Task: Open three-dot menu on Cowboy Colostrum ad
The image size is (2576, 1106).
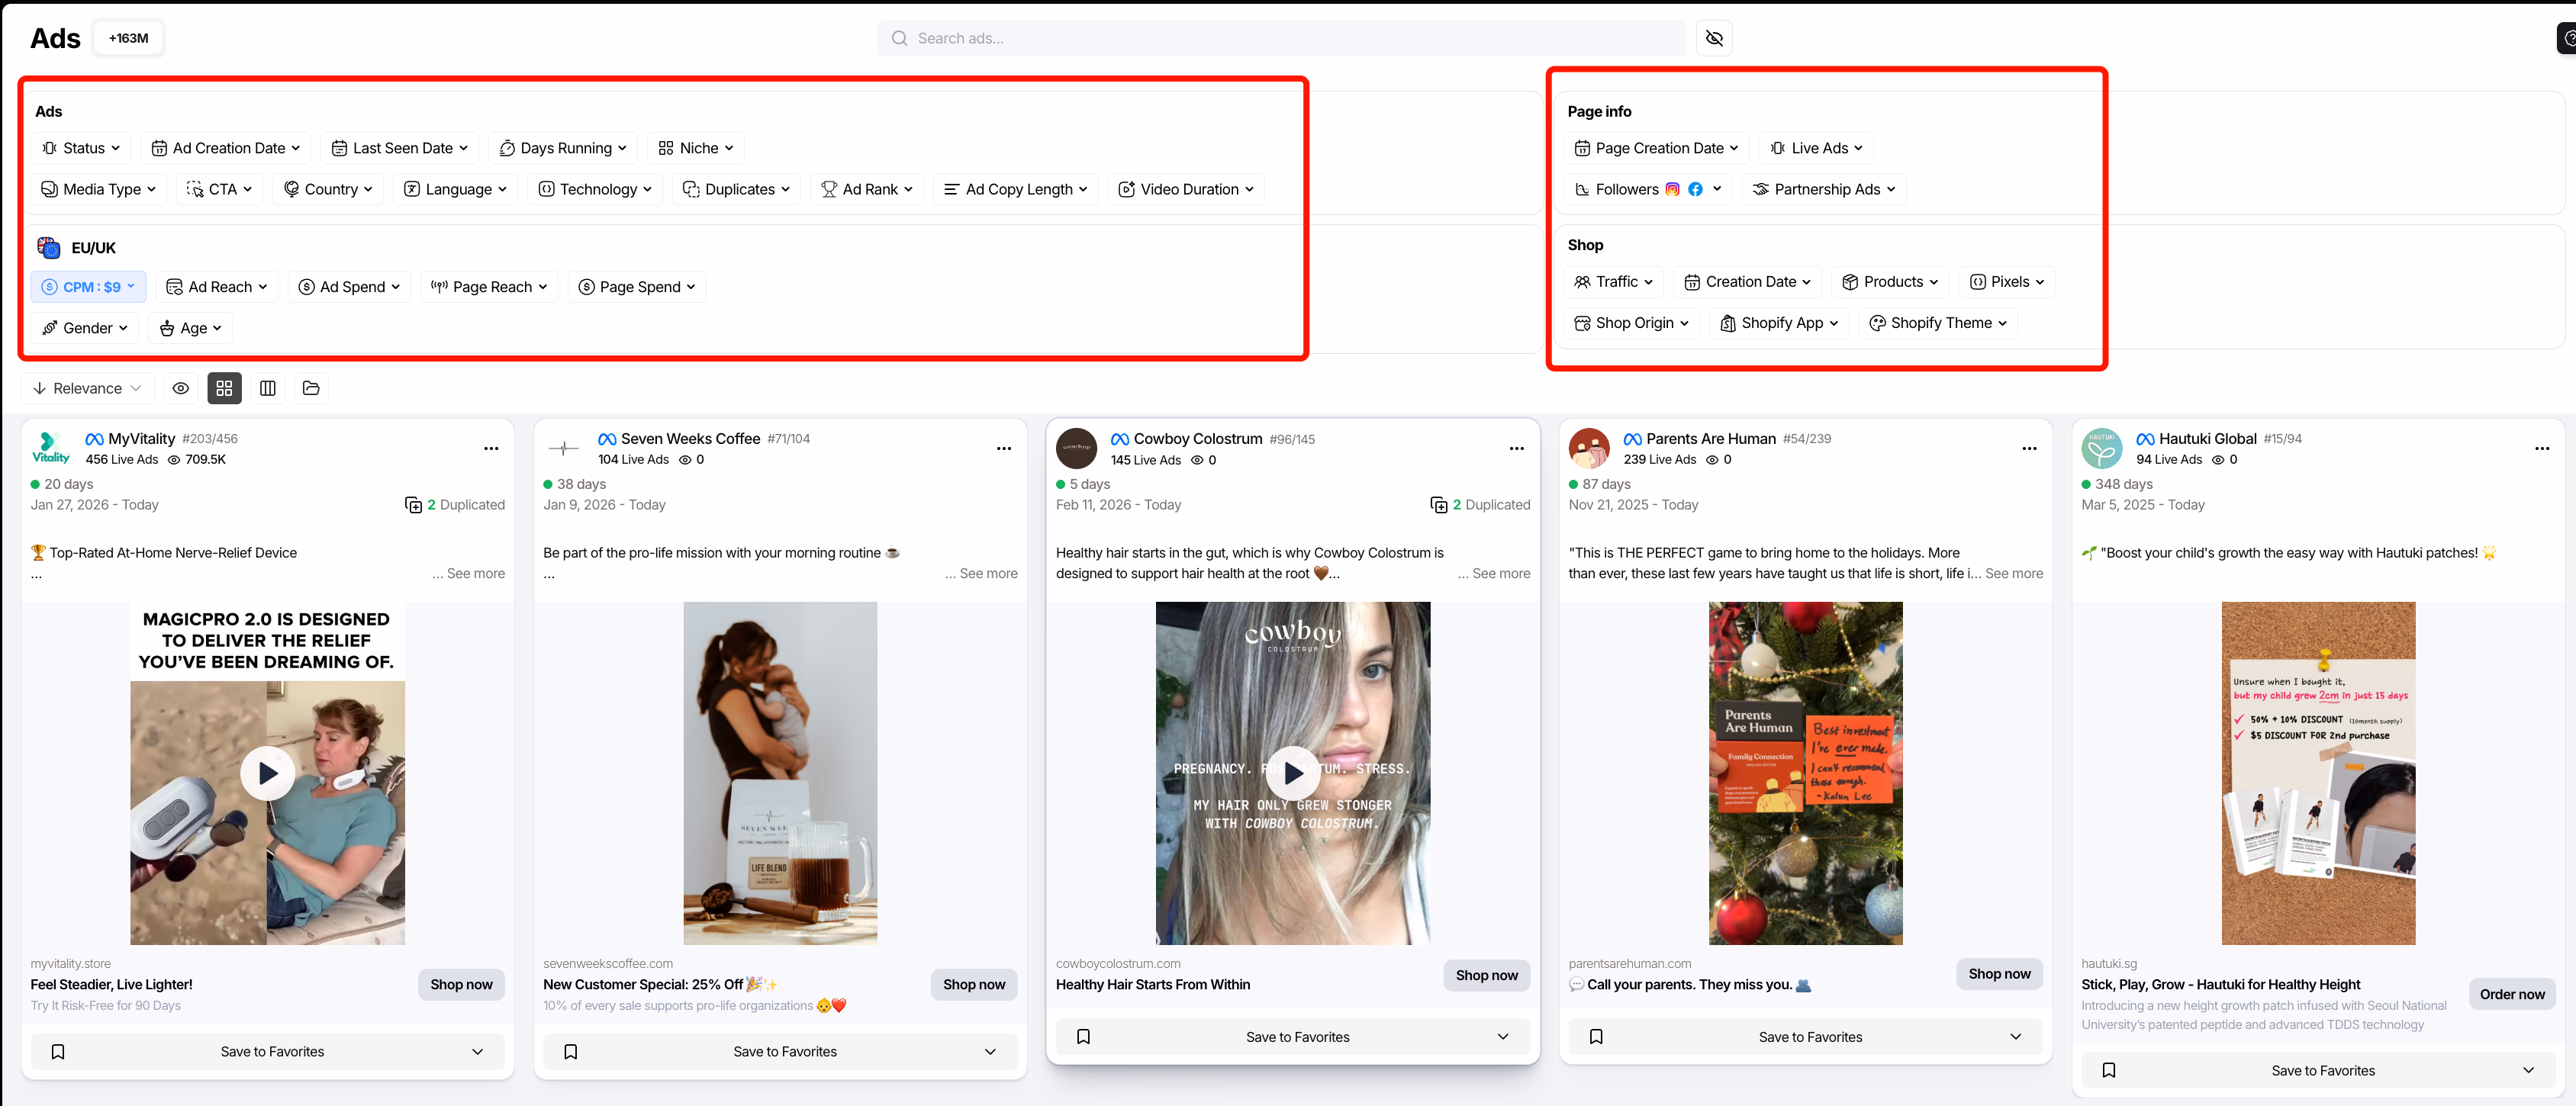Action: click(1516, 448)
